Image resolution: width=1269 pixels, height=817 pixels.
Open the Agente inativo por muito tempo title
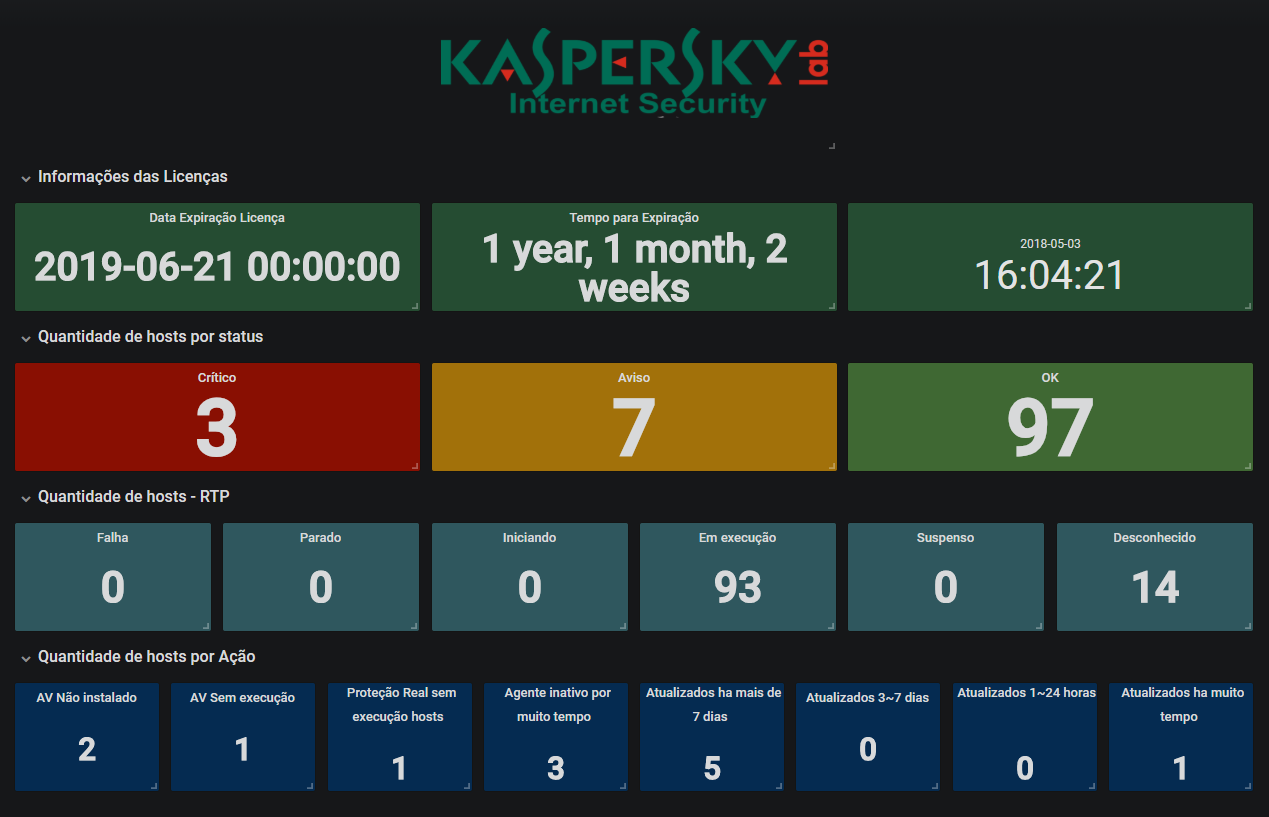click(x=555, y=704)
